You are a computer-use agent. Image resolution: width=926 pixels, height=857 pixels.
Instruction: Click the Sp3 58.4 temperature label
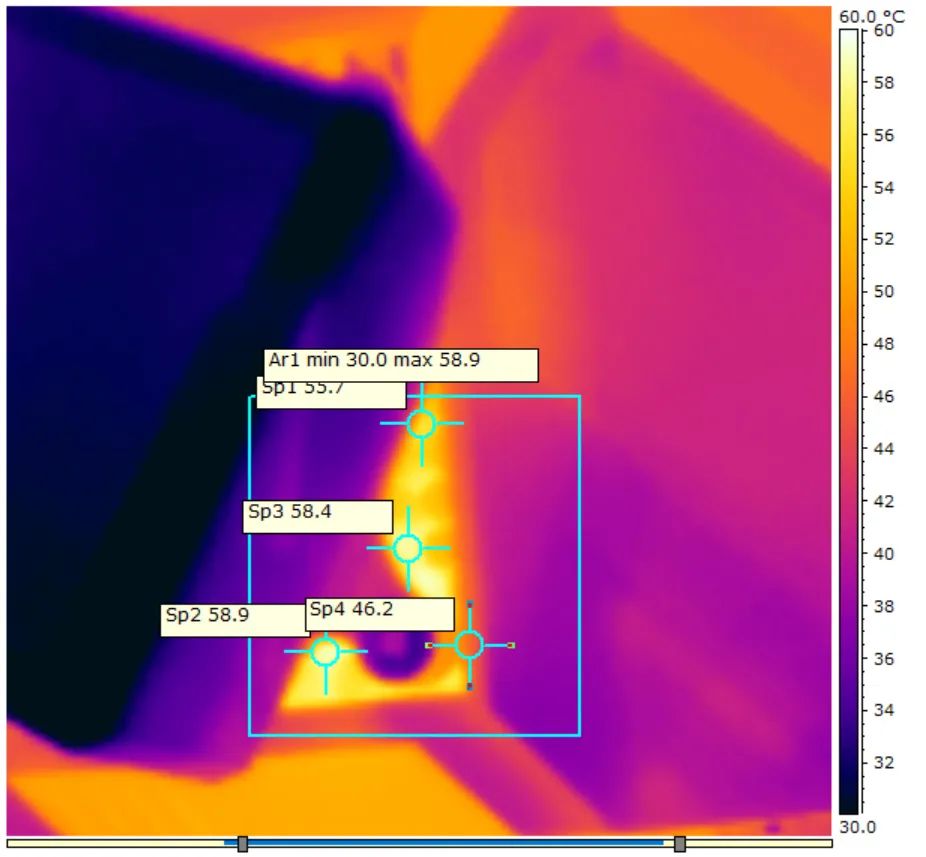pos(317,516)
